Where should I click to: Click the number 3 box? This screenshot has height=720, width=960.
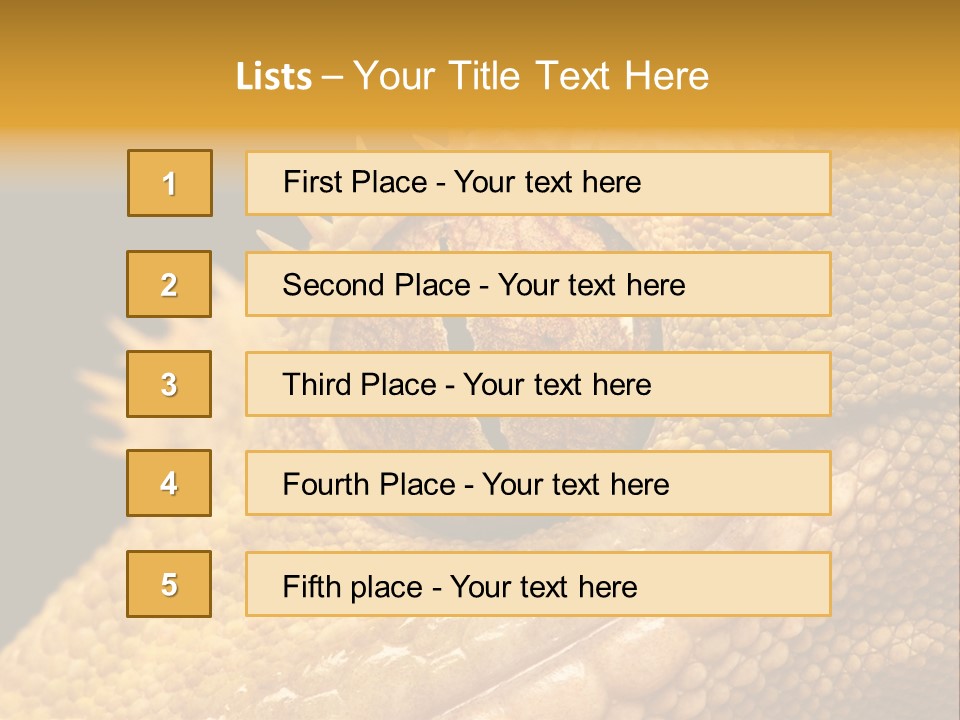point(169,384)
